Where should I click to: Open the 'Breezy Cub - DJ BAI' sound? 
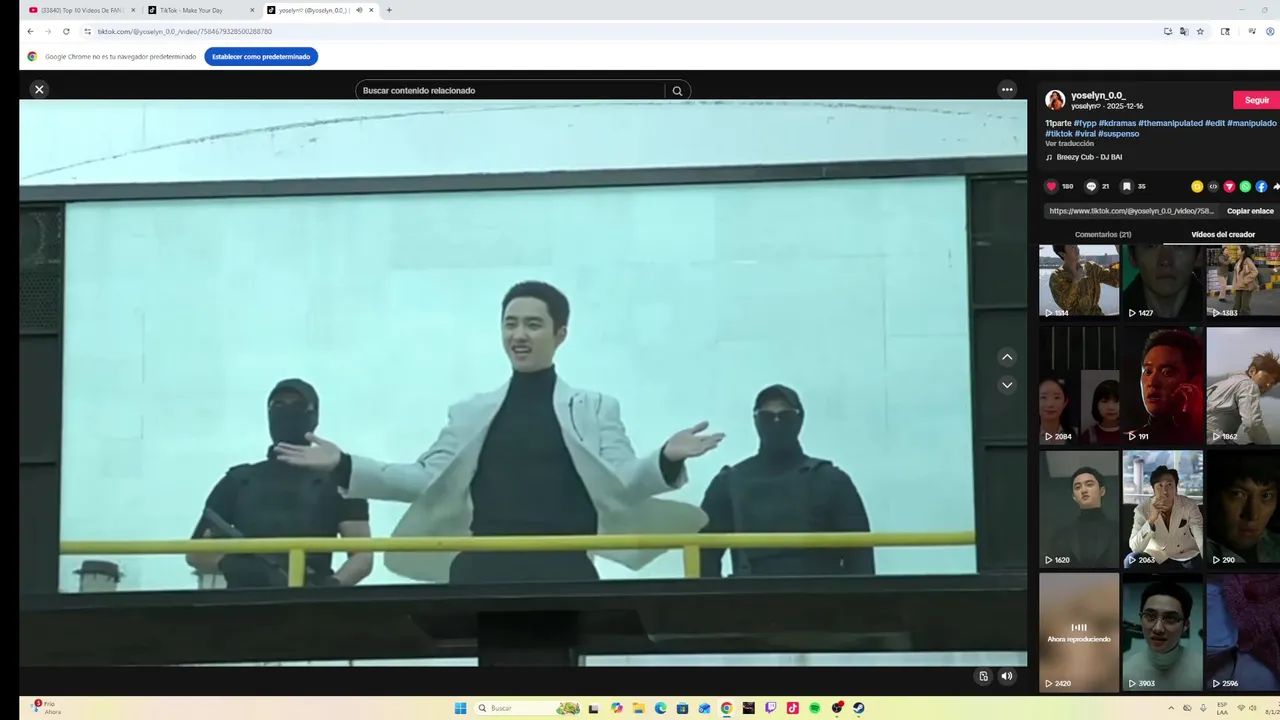pos(1089,157)
